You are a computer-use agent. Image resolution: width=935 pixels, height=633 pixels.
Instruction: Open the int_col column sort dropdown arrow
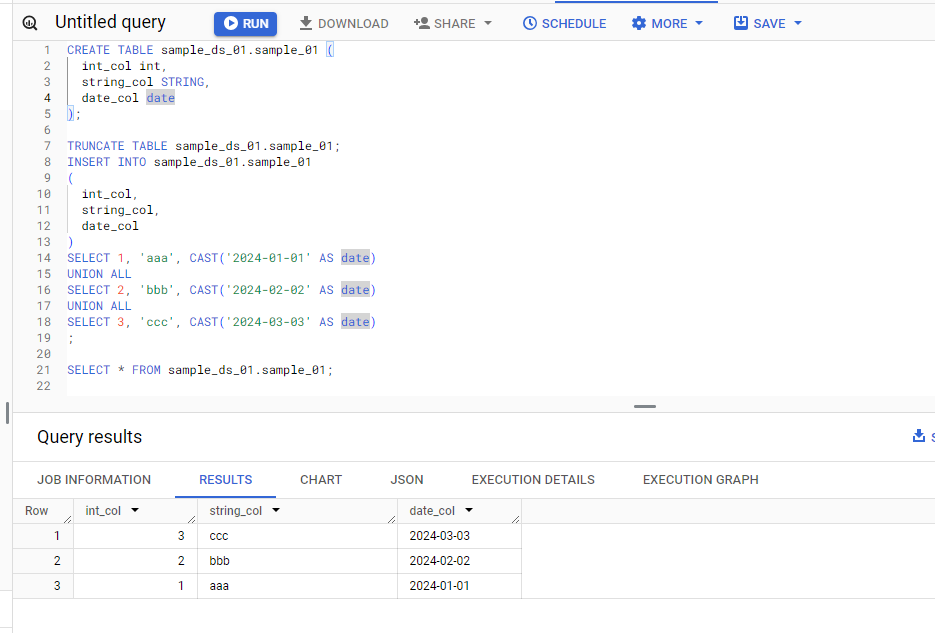coord(135,510)
